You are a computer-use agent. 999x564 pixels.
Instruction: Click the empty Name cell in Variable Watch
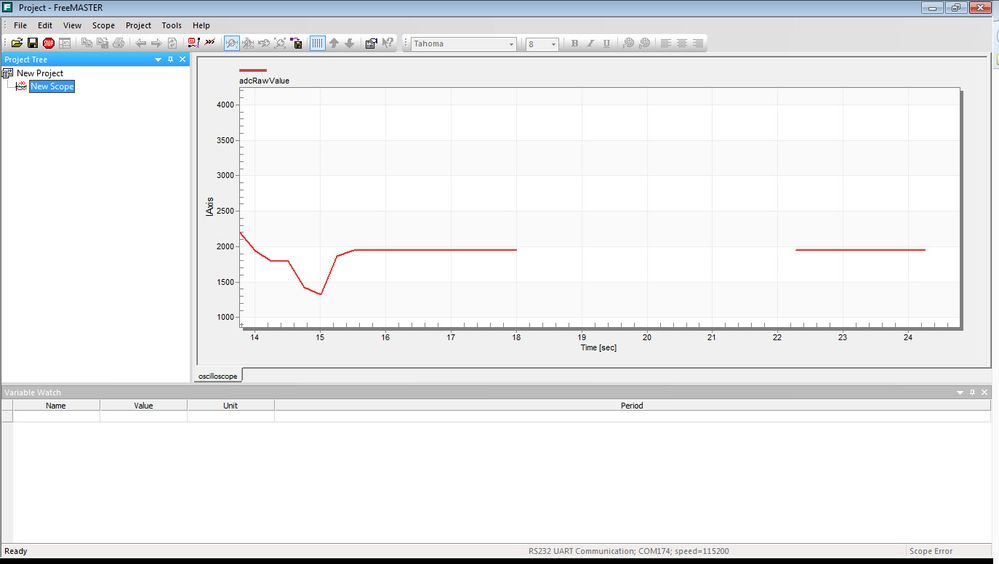56,416
